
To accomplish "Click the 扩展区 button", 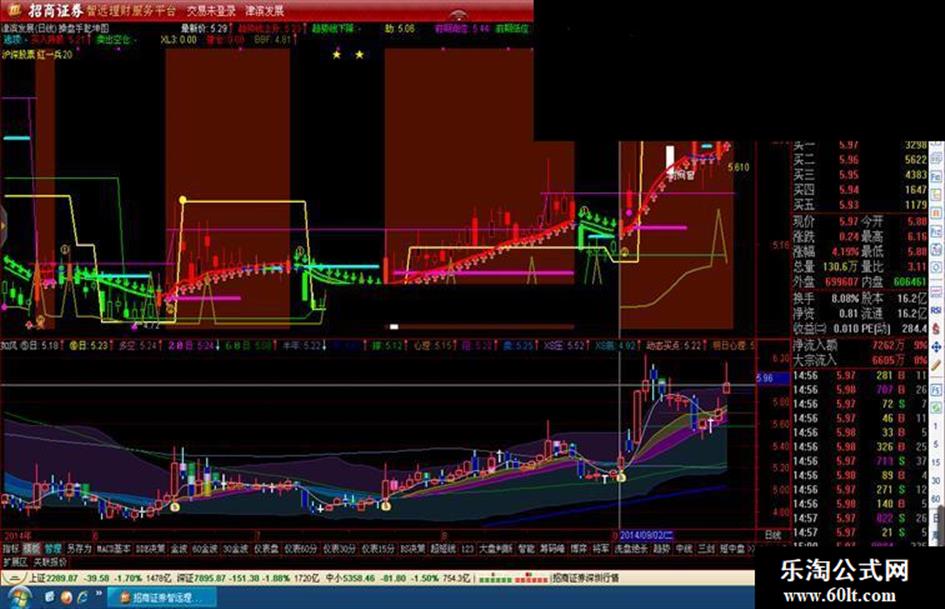I will pyautogui.click(x=15, y=562).
